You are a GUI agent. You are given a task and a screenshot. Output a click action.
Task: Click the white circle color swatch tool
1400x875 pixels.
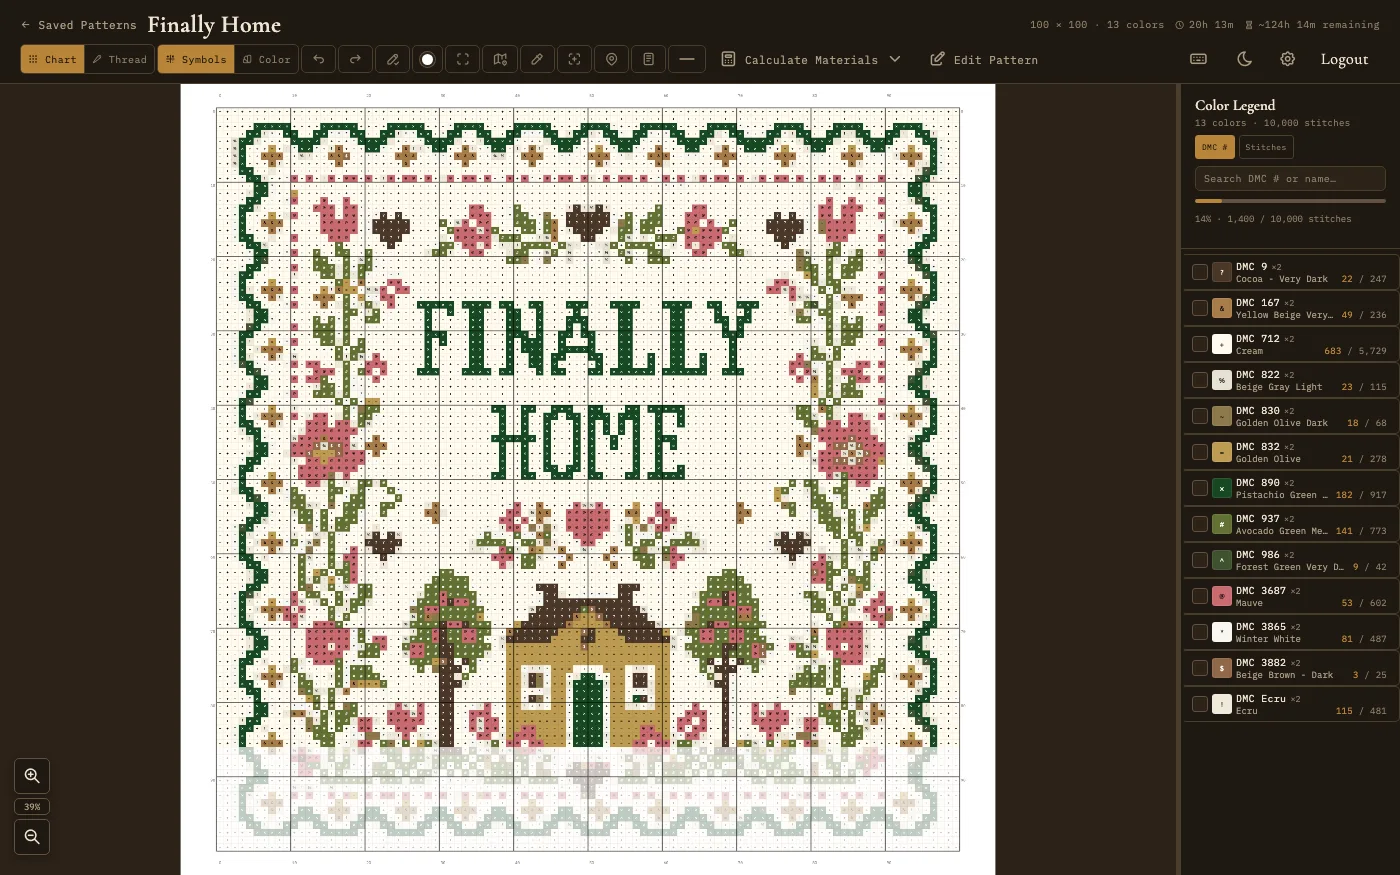(428, 59)
